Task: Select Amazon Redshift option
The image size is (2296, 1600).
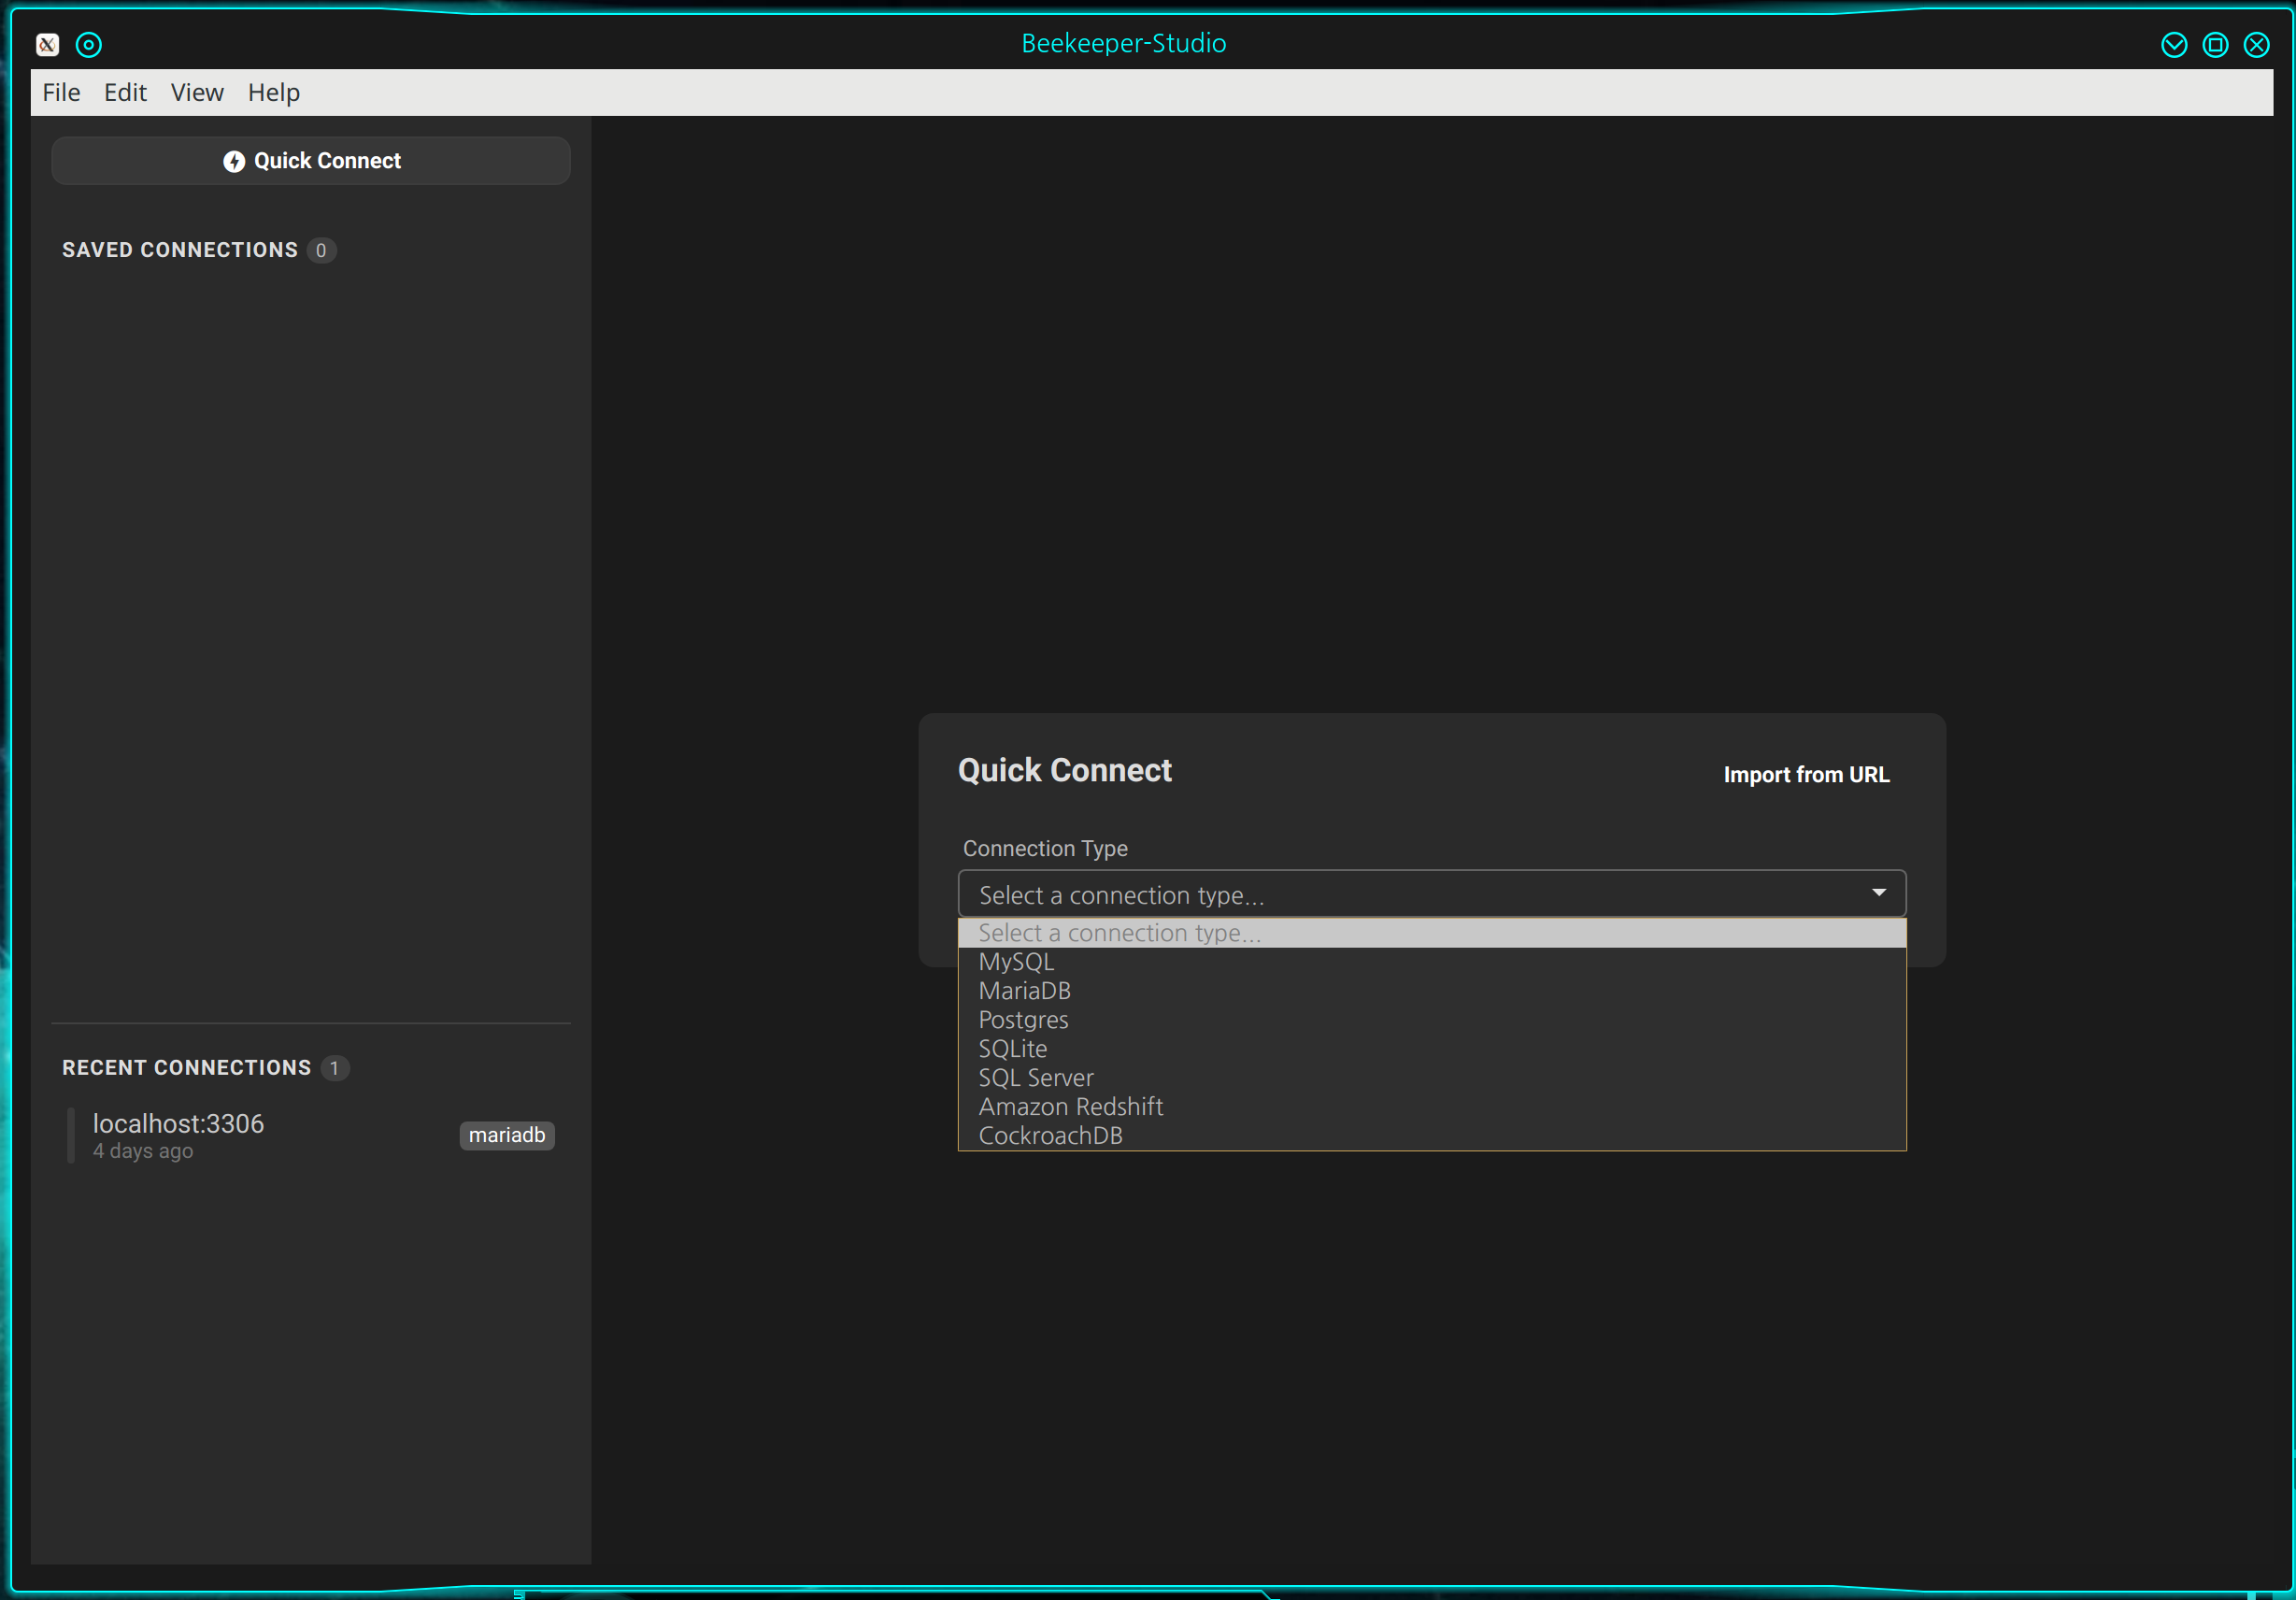Action: [1070, 1106]
